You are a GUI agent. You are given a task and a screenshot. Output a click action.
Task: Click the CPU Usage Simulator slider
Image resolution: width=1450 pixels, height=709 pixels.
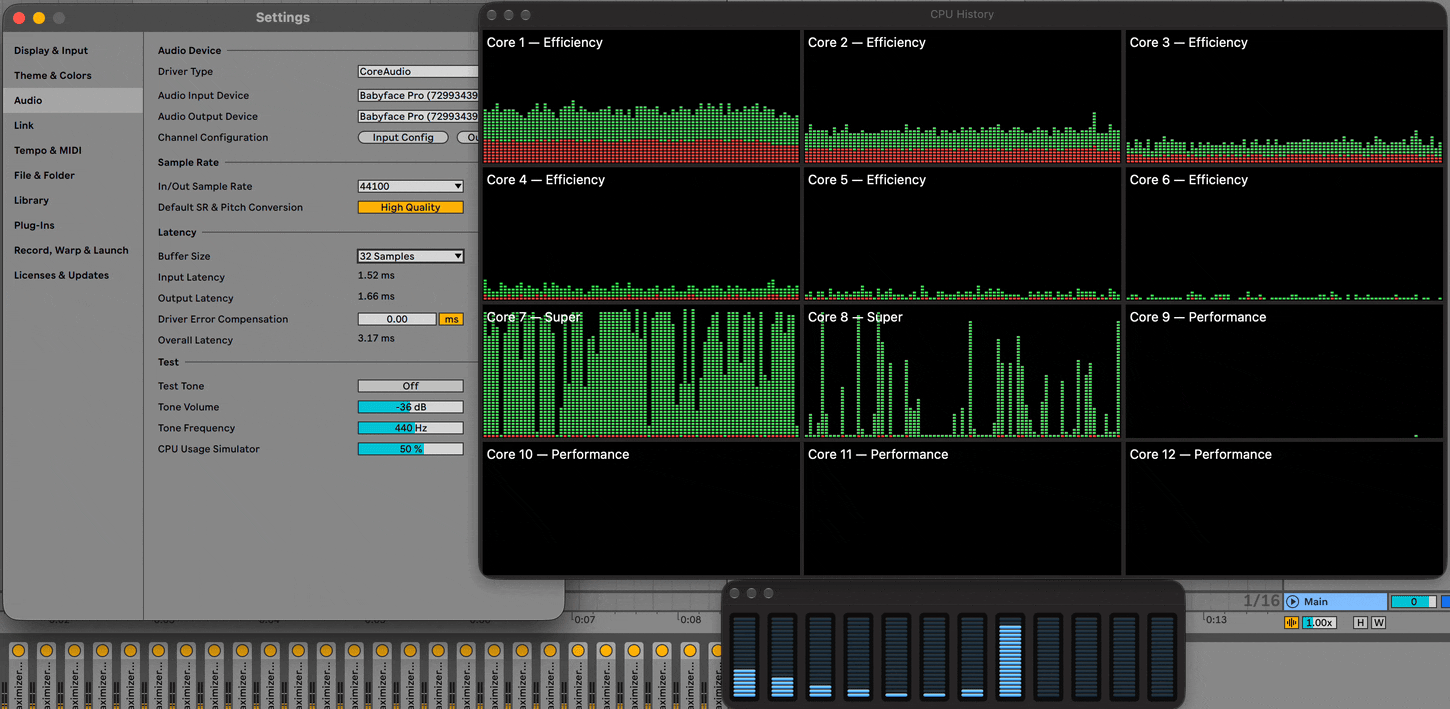(x=411, y=449)
